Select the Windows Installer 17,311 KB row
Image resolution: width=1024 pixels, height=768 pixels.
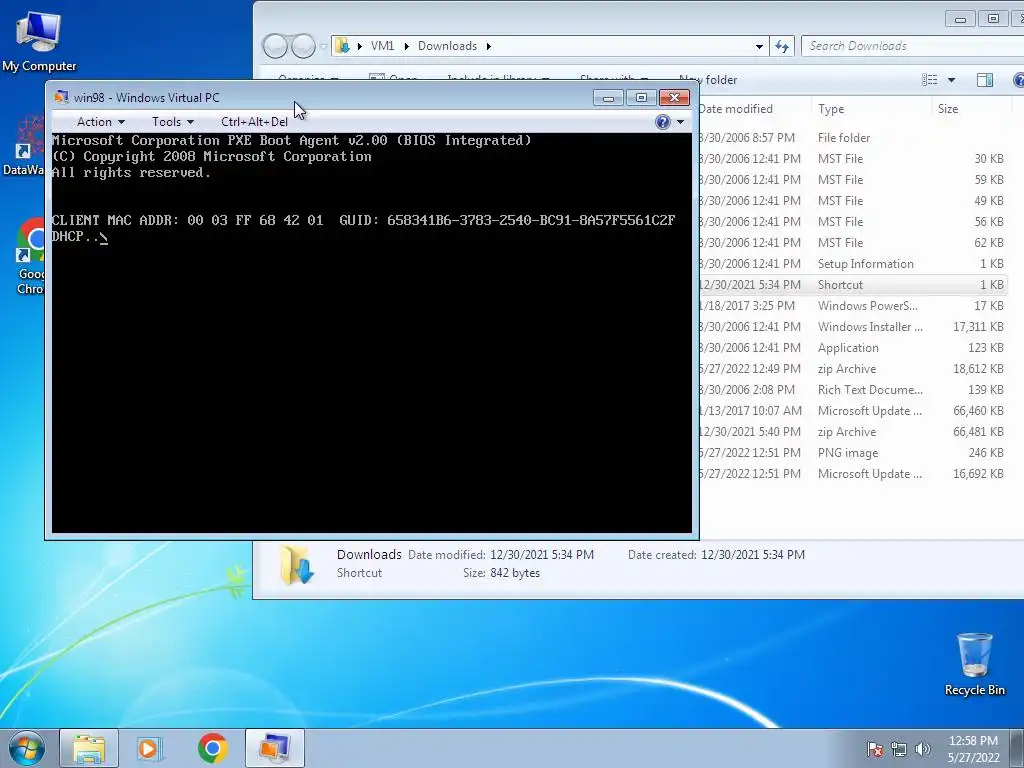[x=853, y=327]
